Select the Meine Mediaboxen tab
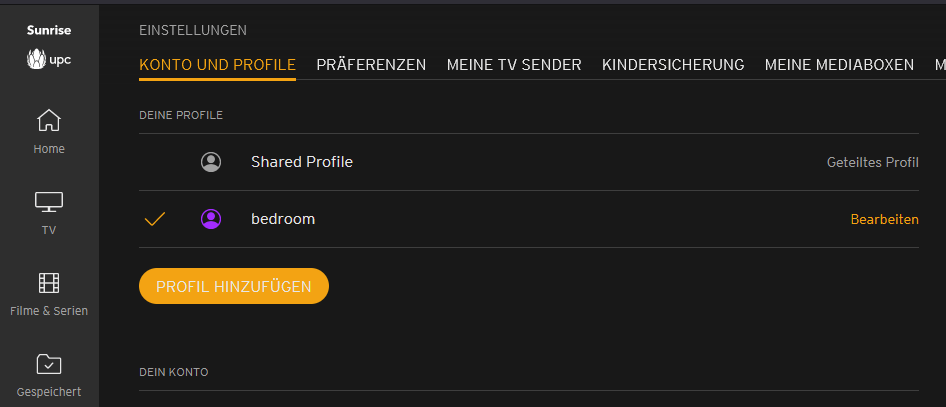 pos(839,65)
